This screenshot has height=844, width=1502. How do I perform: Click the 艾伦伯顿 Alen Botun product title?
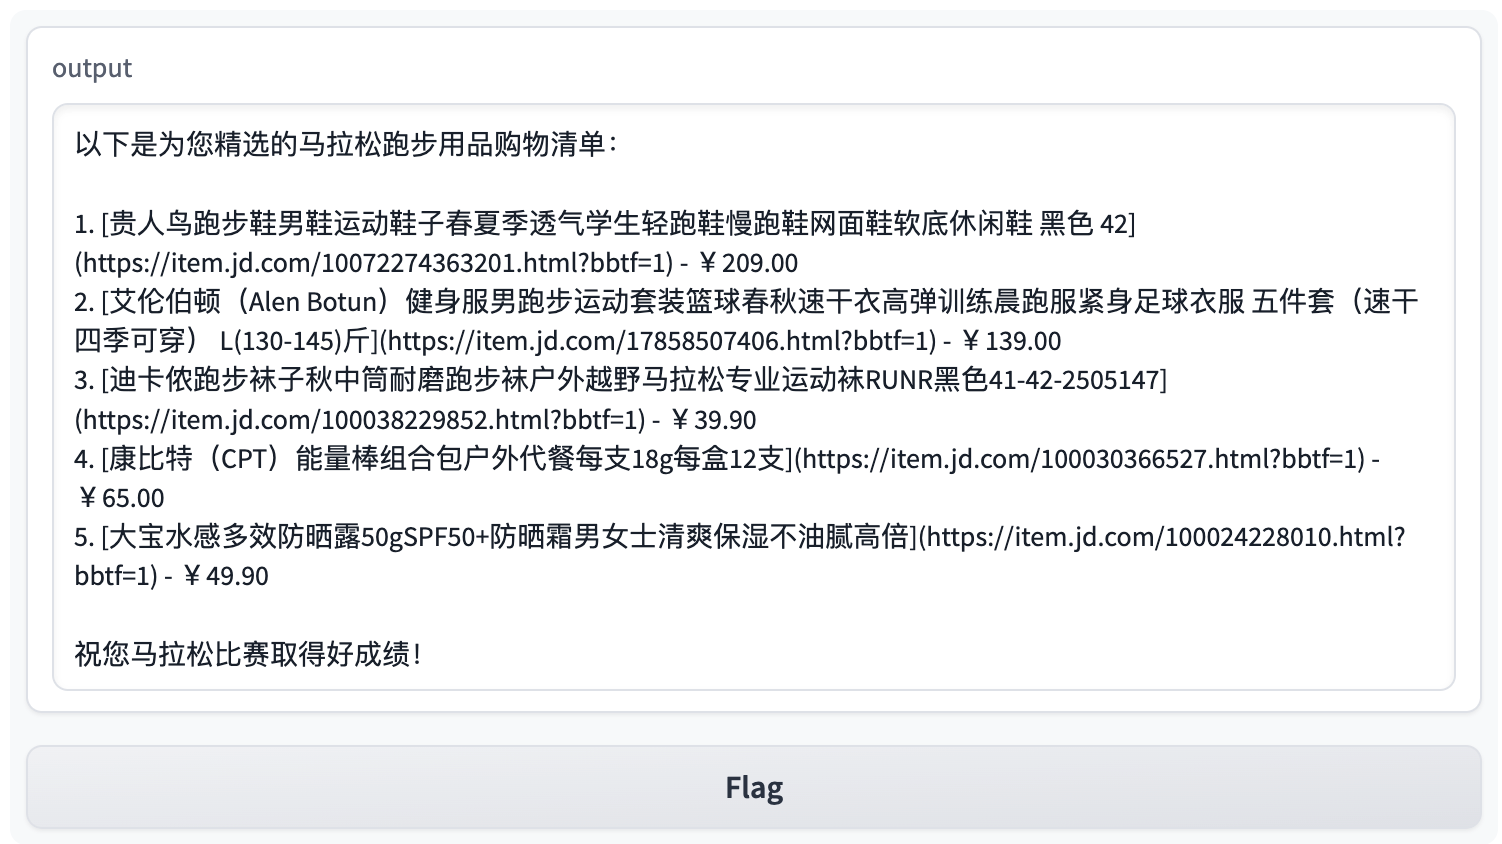pos(746,321)
